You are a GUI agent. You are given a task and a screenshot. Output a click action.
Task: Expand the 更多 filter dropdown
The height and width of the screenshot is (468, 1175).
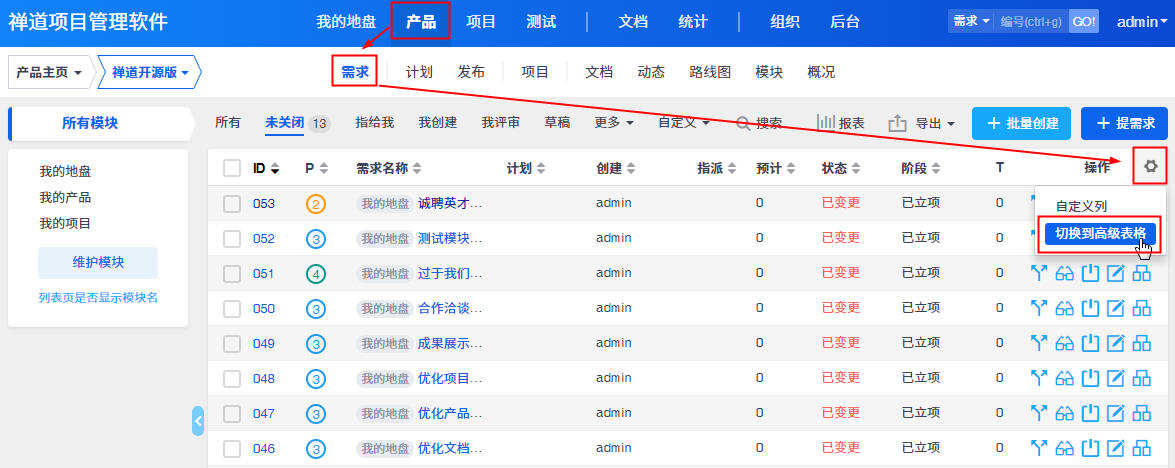click(x=614, y=123)
